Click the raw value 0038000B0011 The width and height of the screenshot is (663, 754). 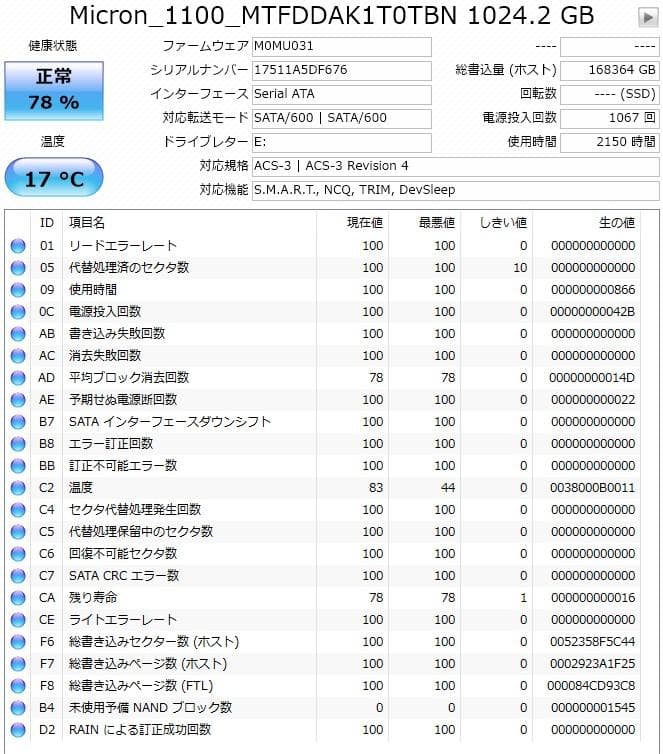coord(593,488)
